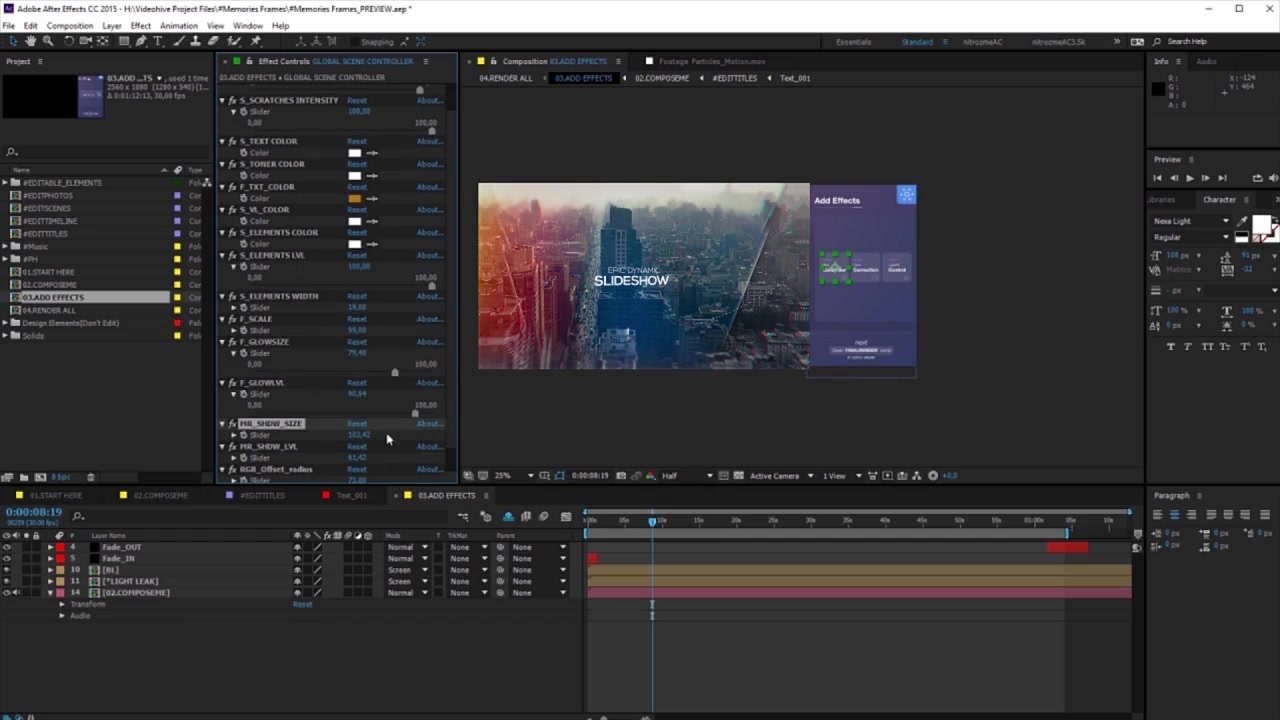
Task: Open the 1 View layout dropdown
Action: (841, 476)
